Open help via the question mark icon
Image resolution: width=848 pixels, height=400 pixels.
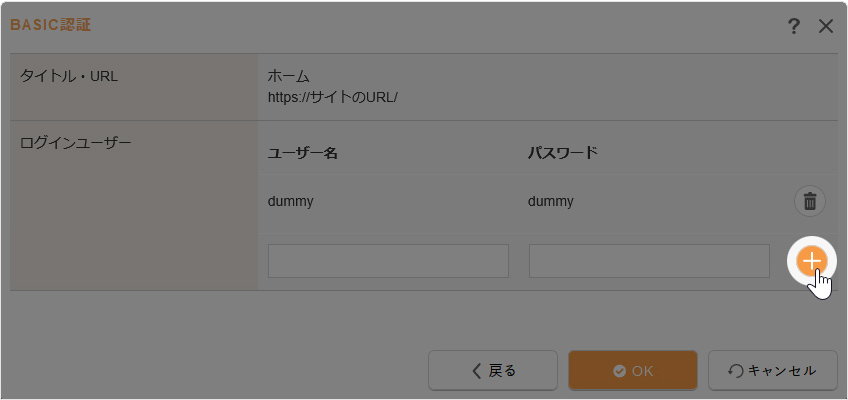(x=794, y=26)
